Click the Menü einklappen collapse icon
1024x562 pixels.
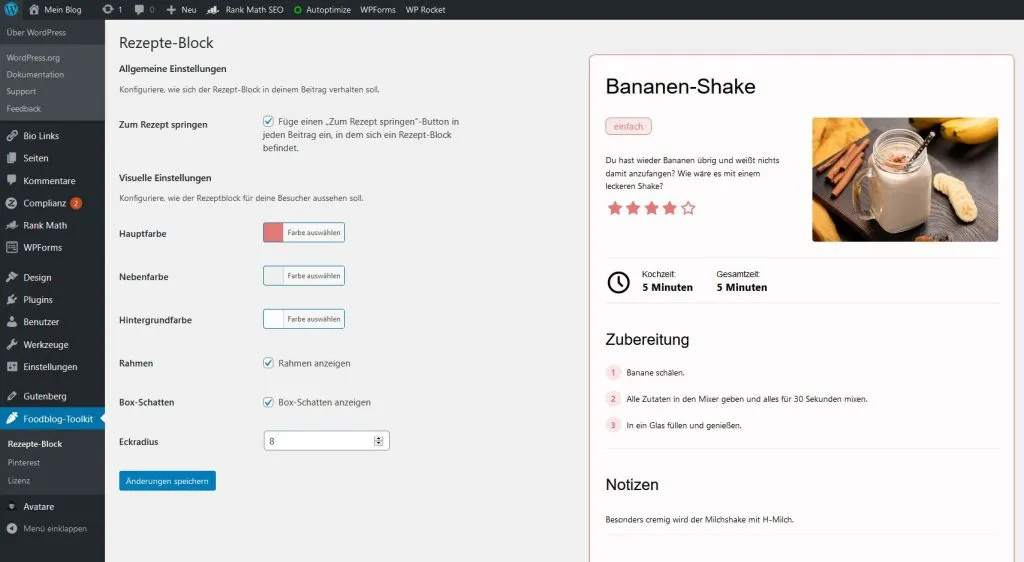click(12, 529)
